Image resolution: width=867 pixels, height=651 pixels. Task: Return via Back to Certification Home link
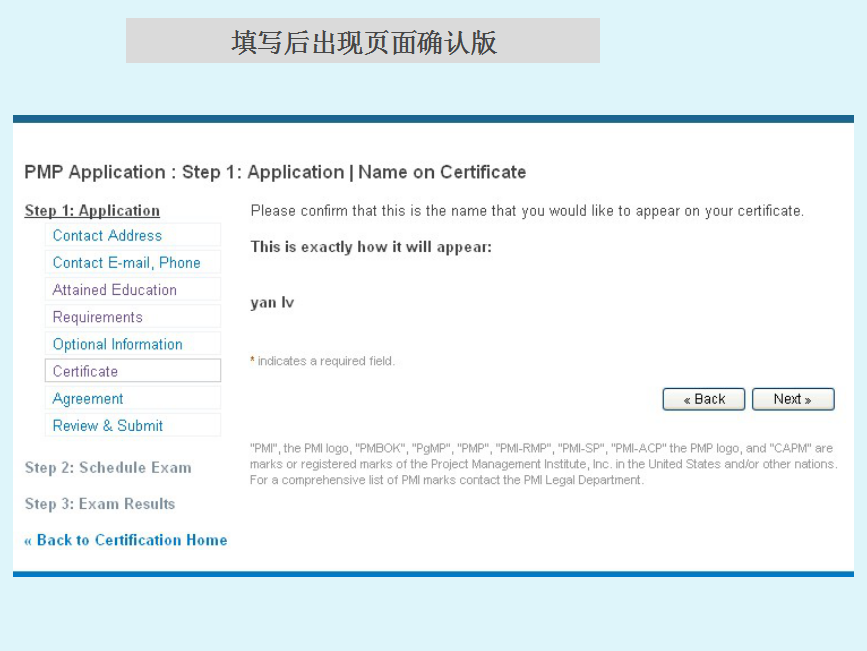pos(126,540)
